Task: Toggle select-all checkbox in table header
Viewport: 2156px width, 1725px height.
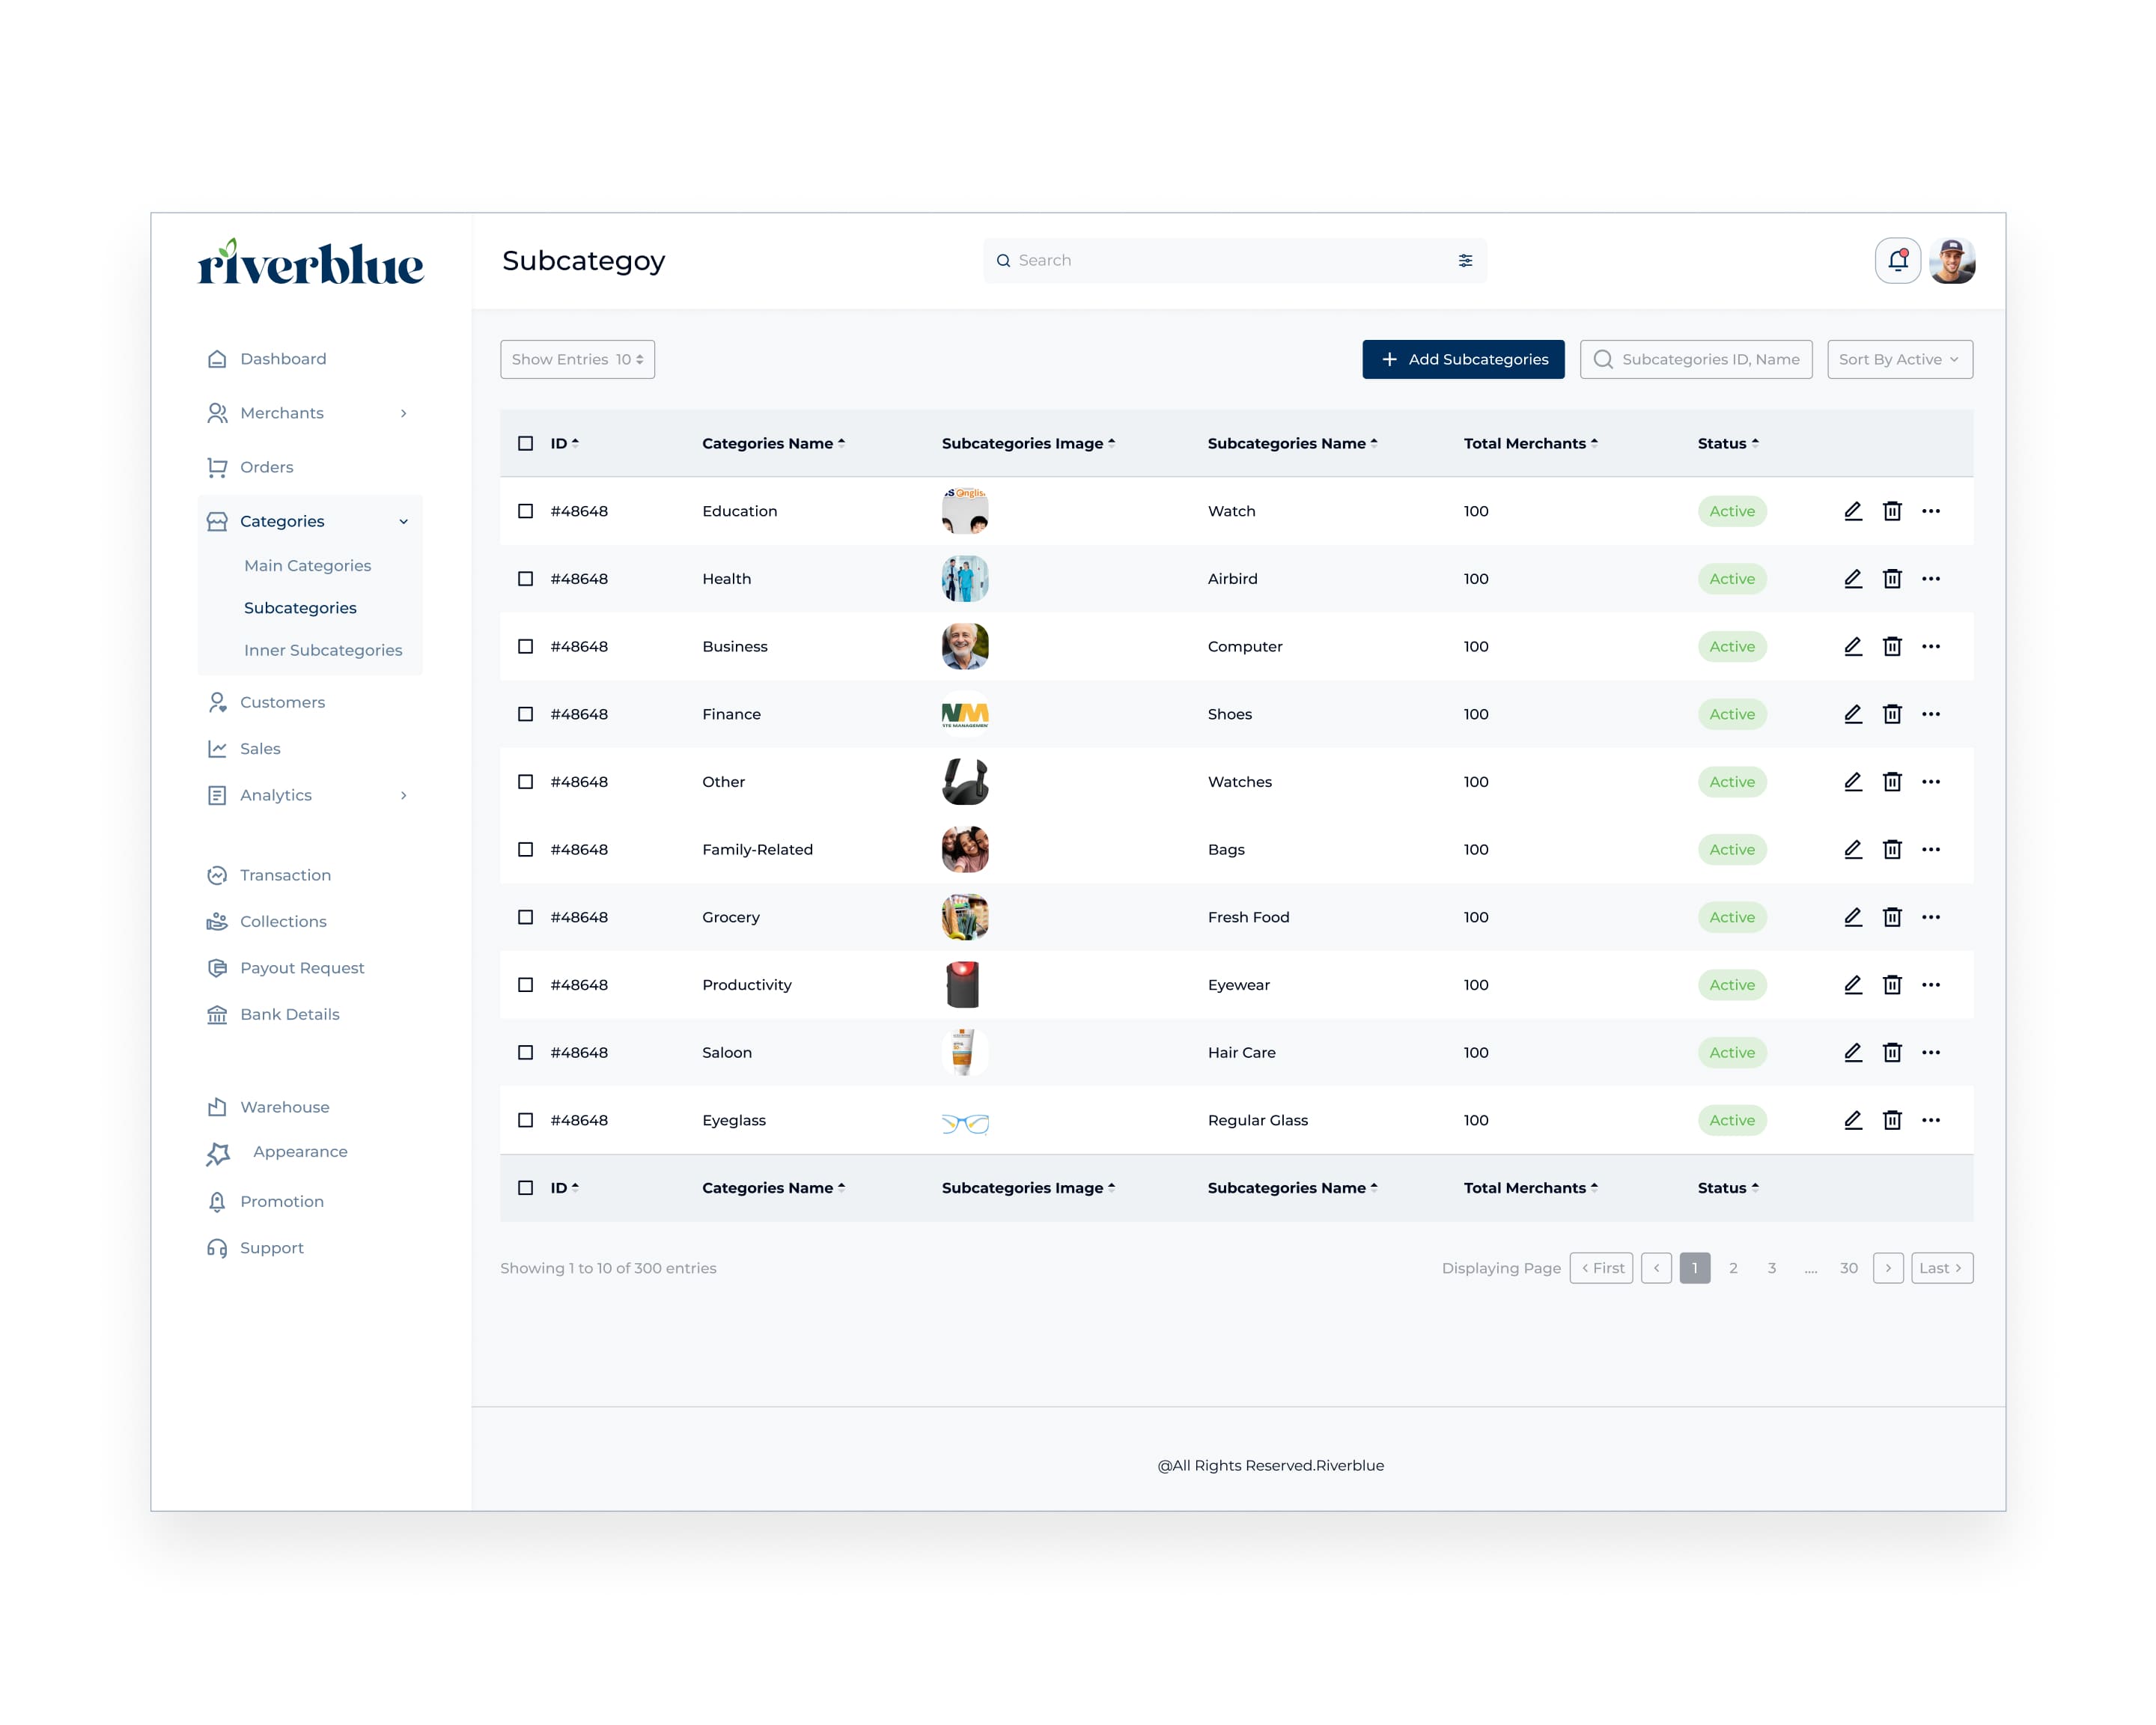Action: [525, 443]
